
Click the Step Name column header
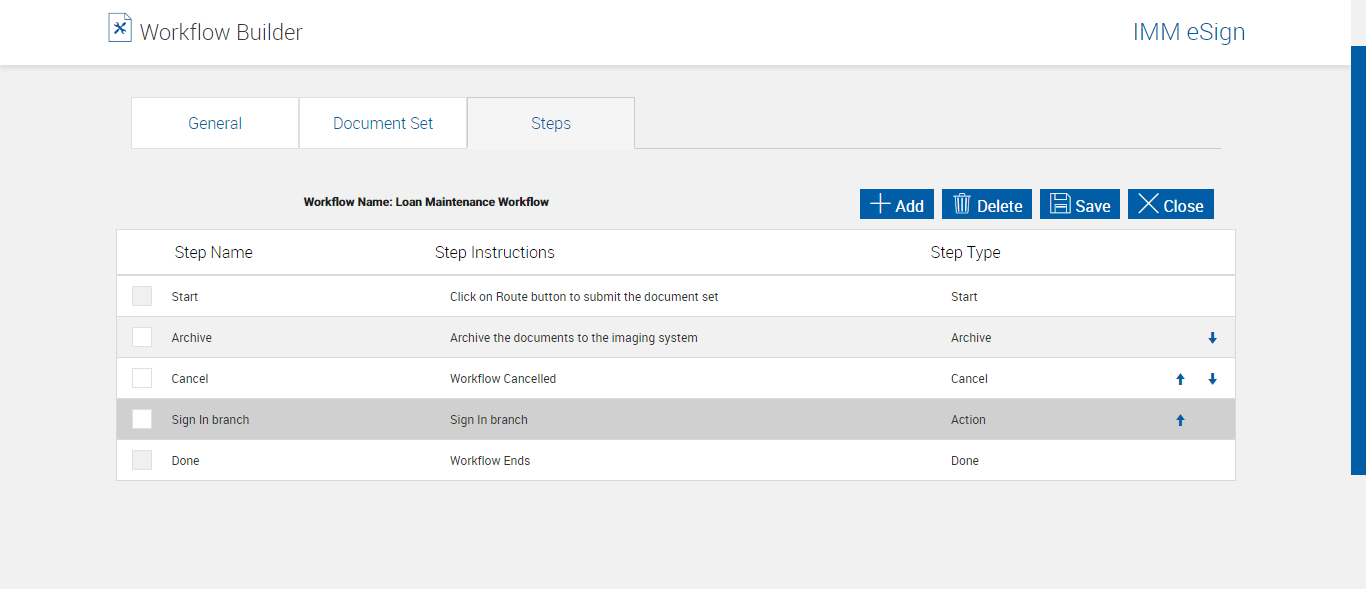(213, 252)
